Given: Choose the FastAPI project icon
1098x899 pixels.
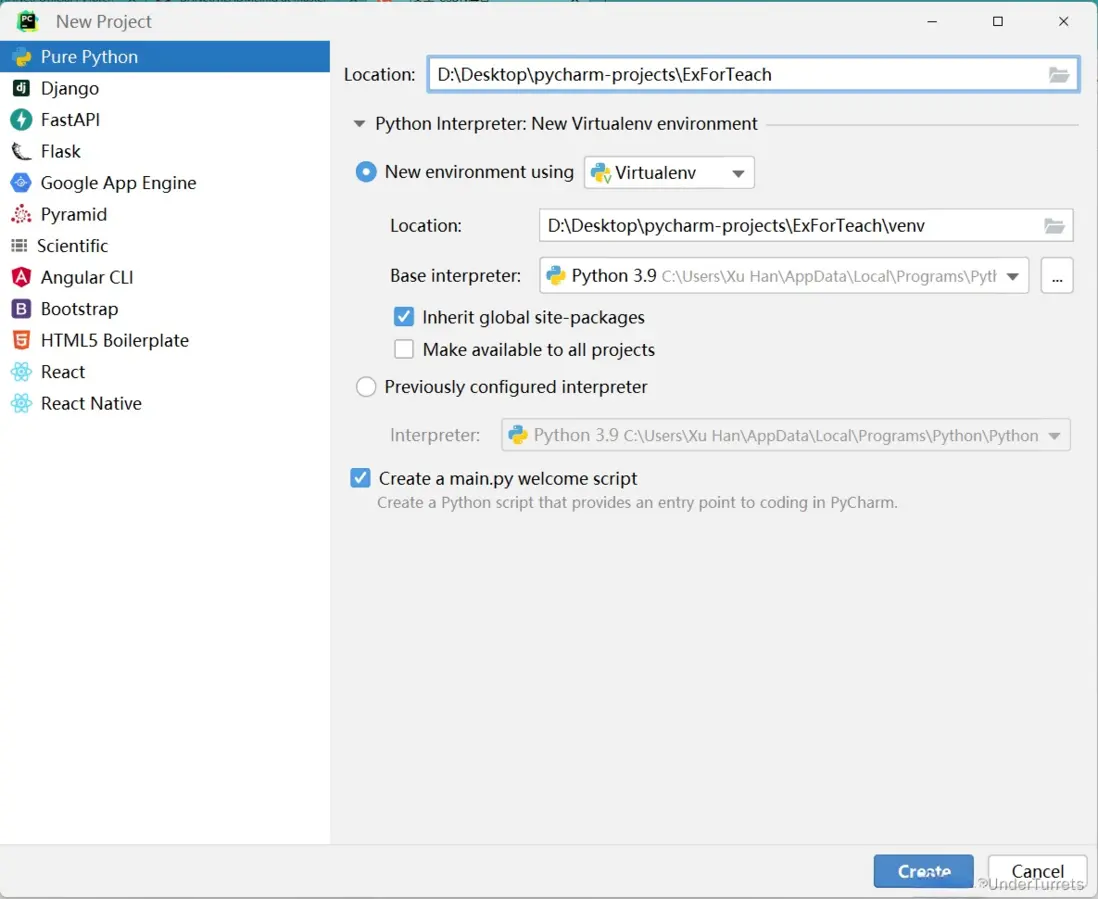Looking at the screenshot, I should coord(21,120).
